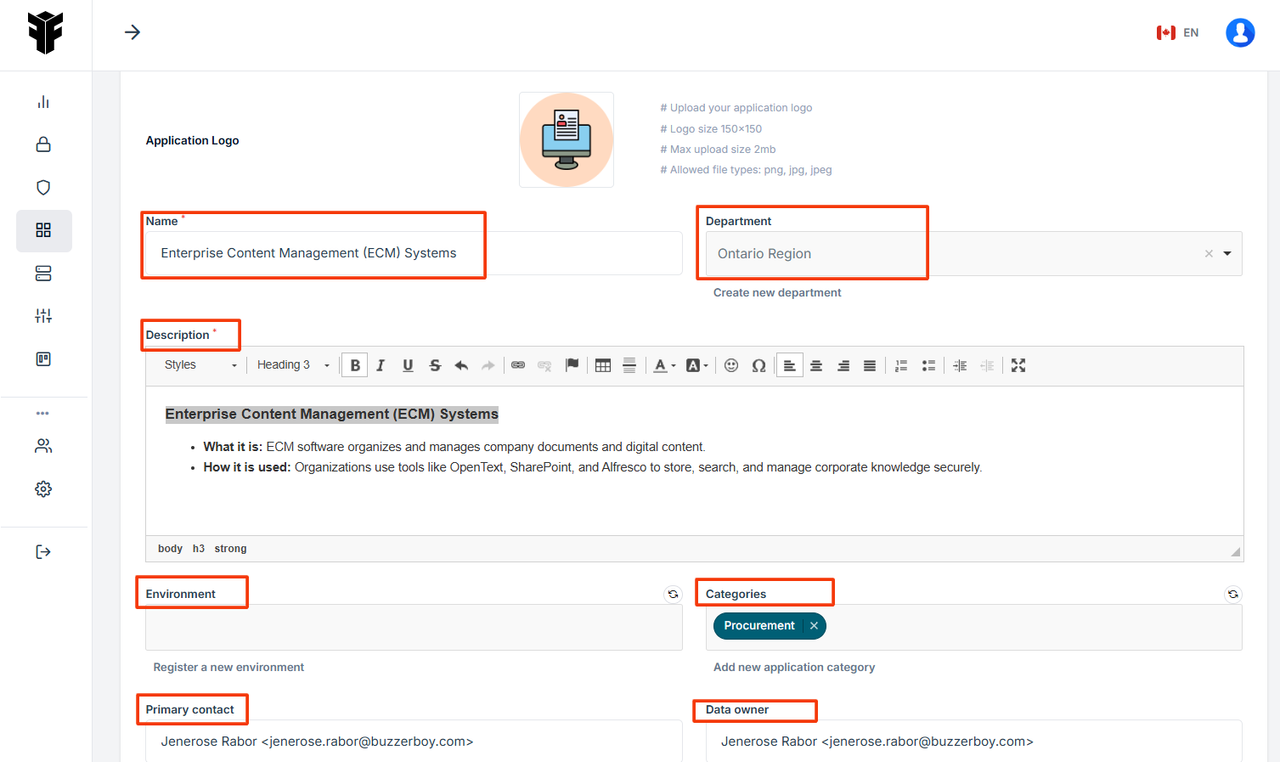Click the insert link icon
The height and width of the screenshot is (762, 1280).
point(518,366)
